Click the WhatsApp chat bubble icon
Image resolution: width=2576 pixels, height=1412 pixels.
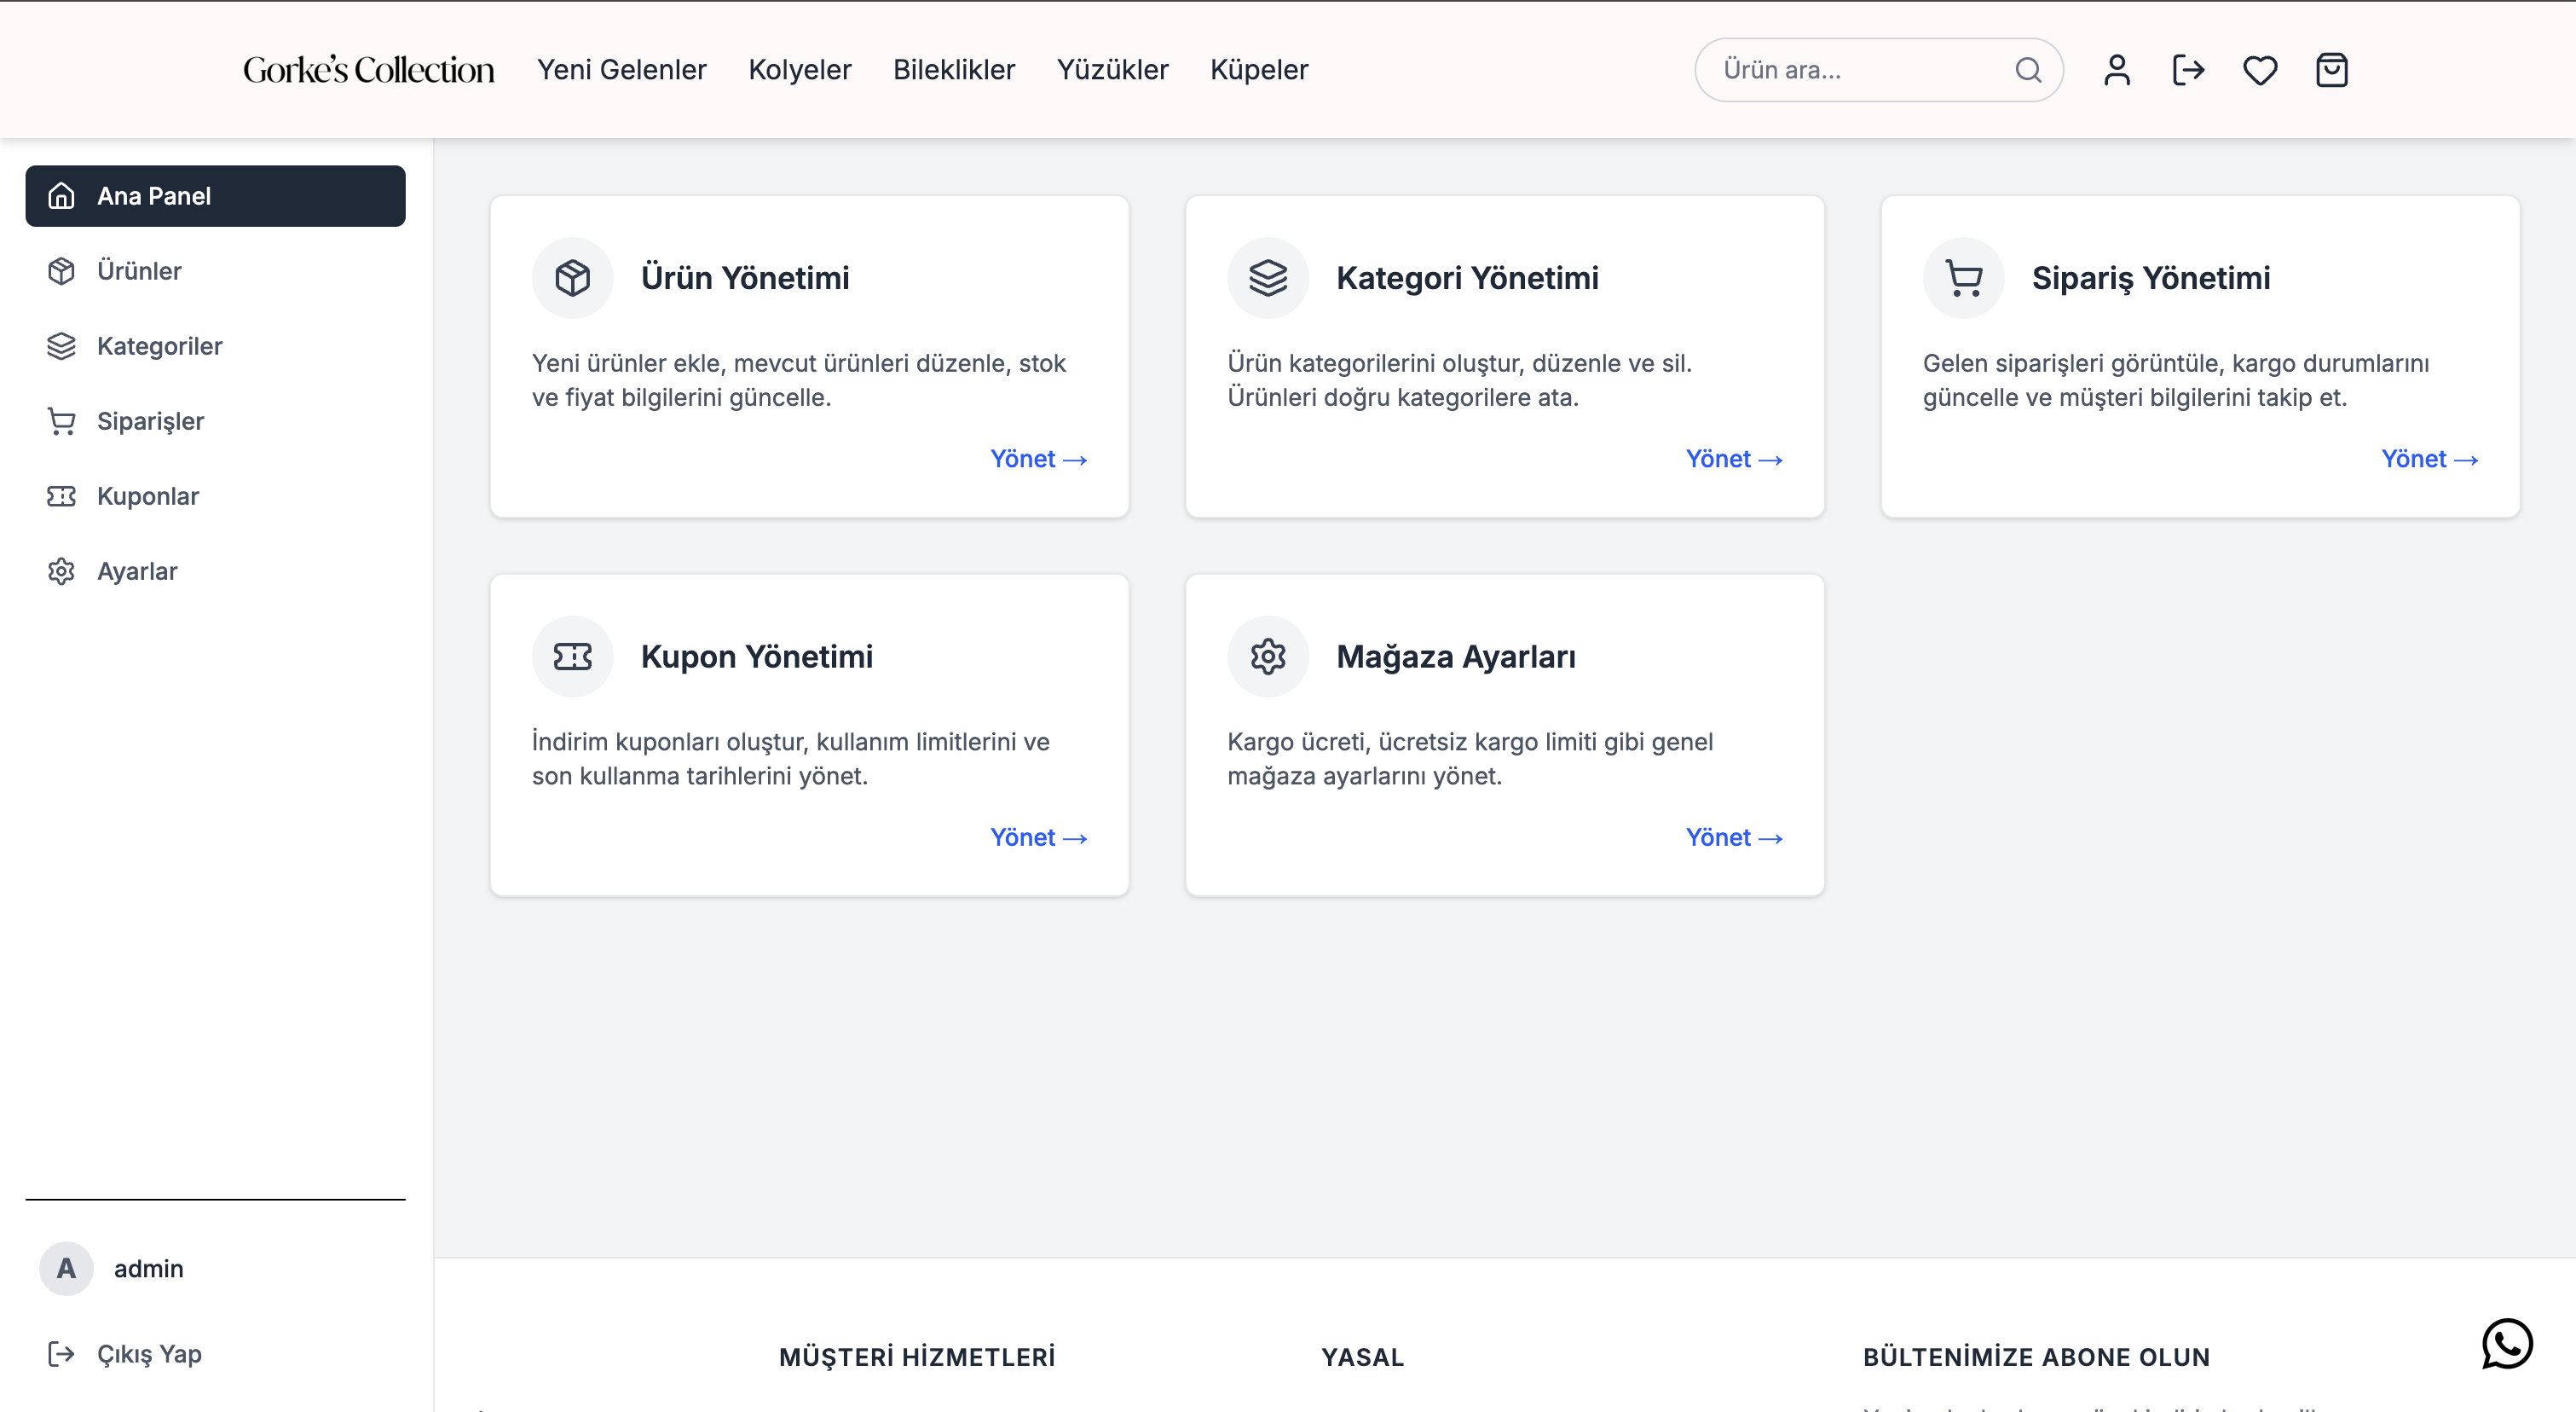tap(2506, 1343)
